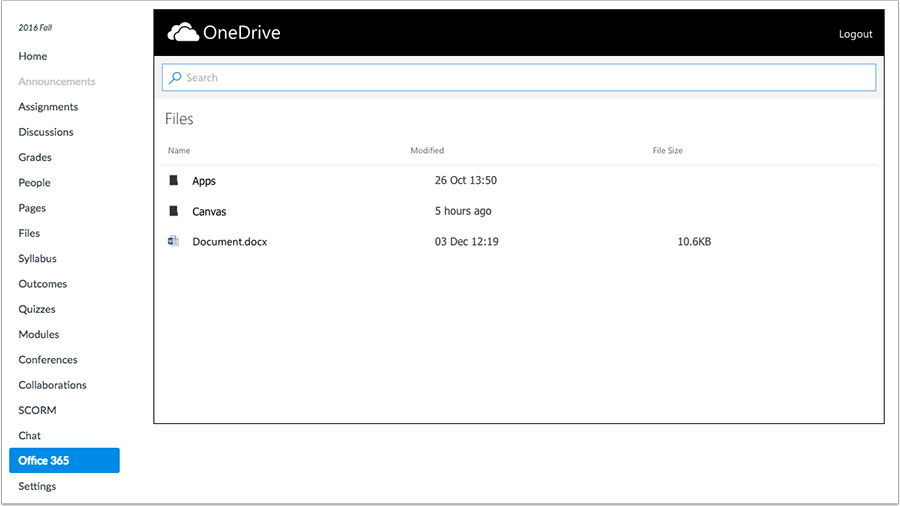Sort files by Name column
Screen dimensions: 900x506
pos(179,151)
